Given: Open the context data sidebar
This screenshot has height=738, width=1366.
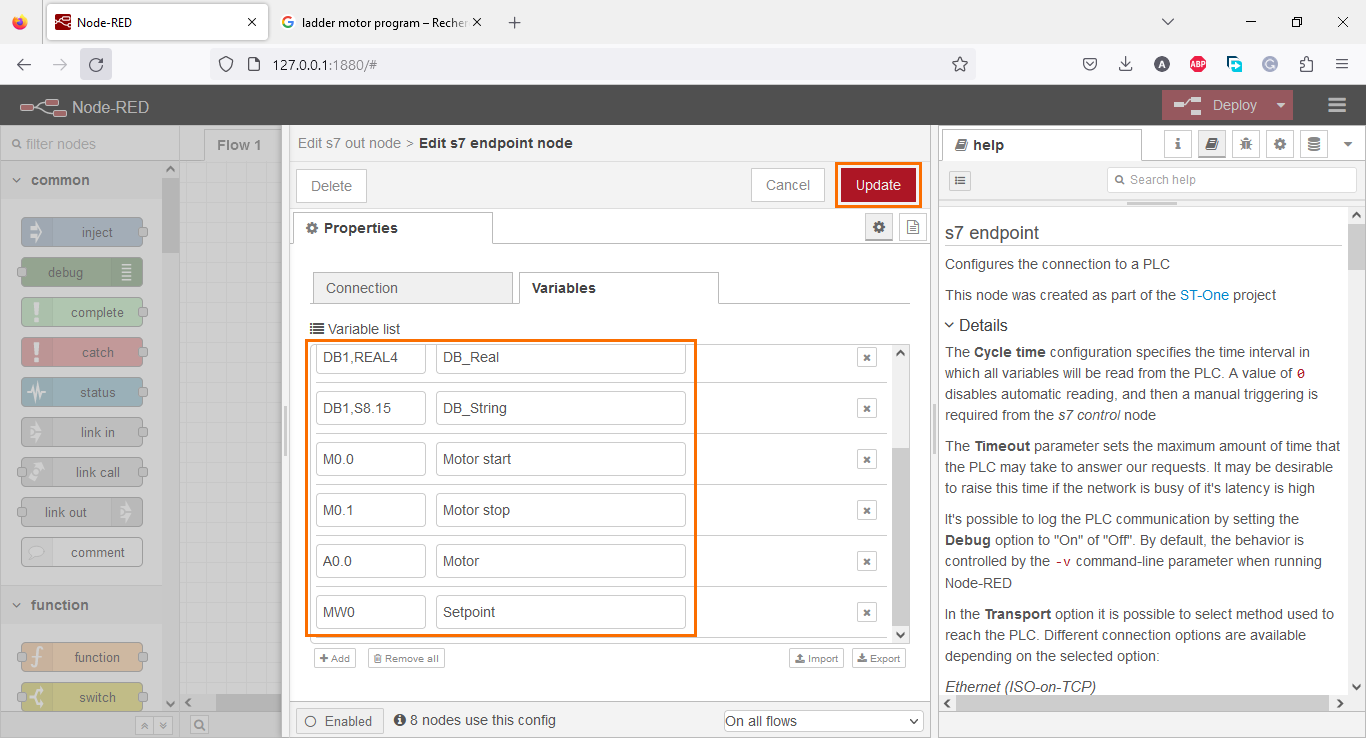Looking at the screenshot, I should [x=1313, y=144].
